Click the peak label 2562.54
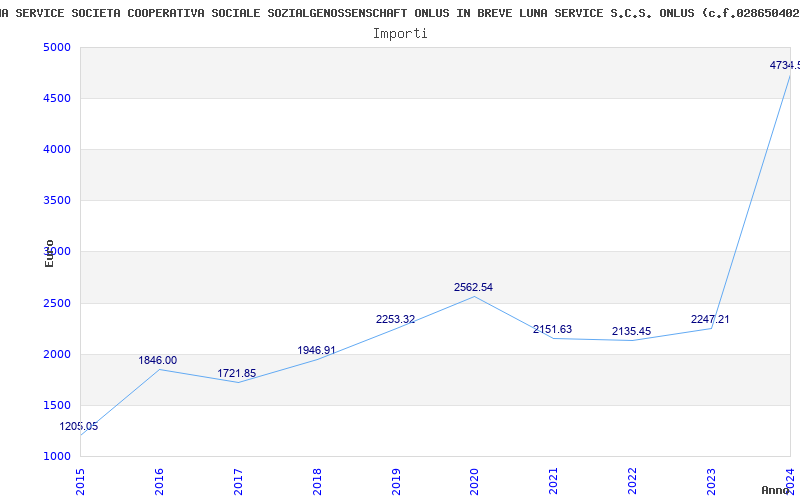Viewport: 800px width, 500px height. click(x=473, y=287)
